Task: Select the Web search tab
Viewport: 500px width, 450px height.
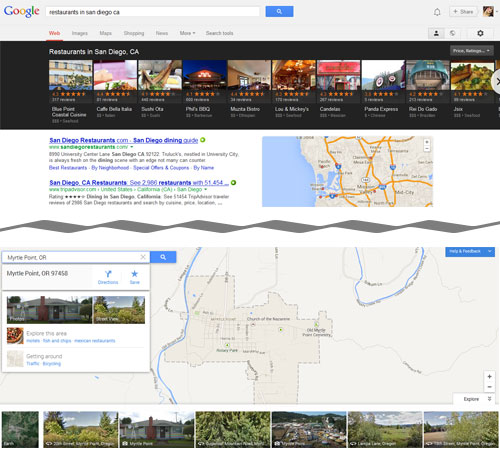Action: [x=54, y=33]
